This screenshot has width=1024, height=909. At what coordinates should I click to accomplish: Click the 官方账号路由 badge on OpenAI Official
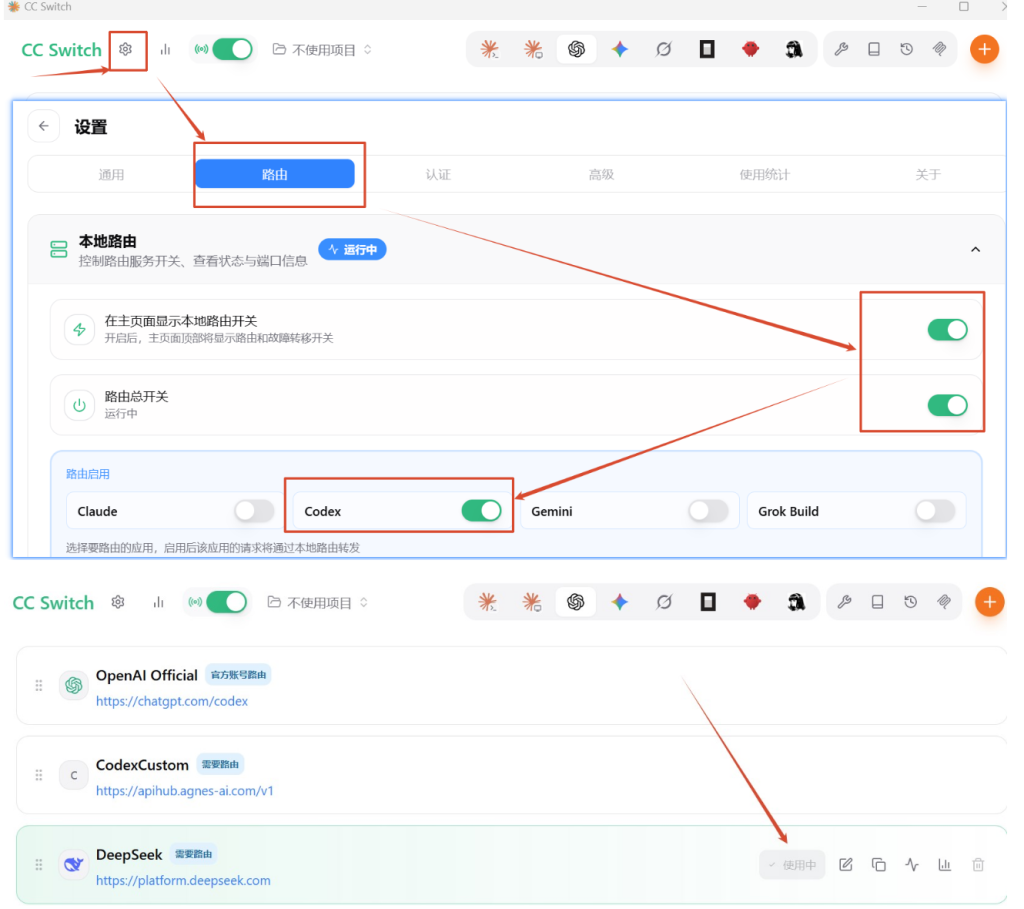click(238, 675)
